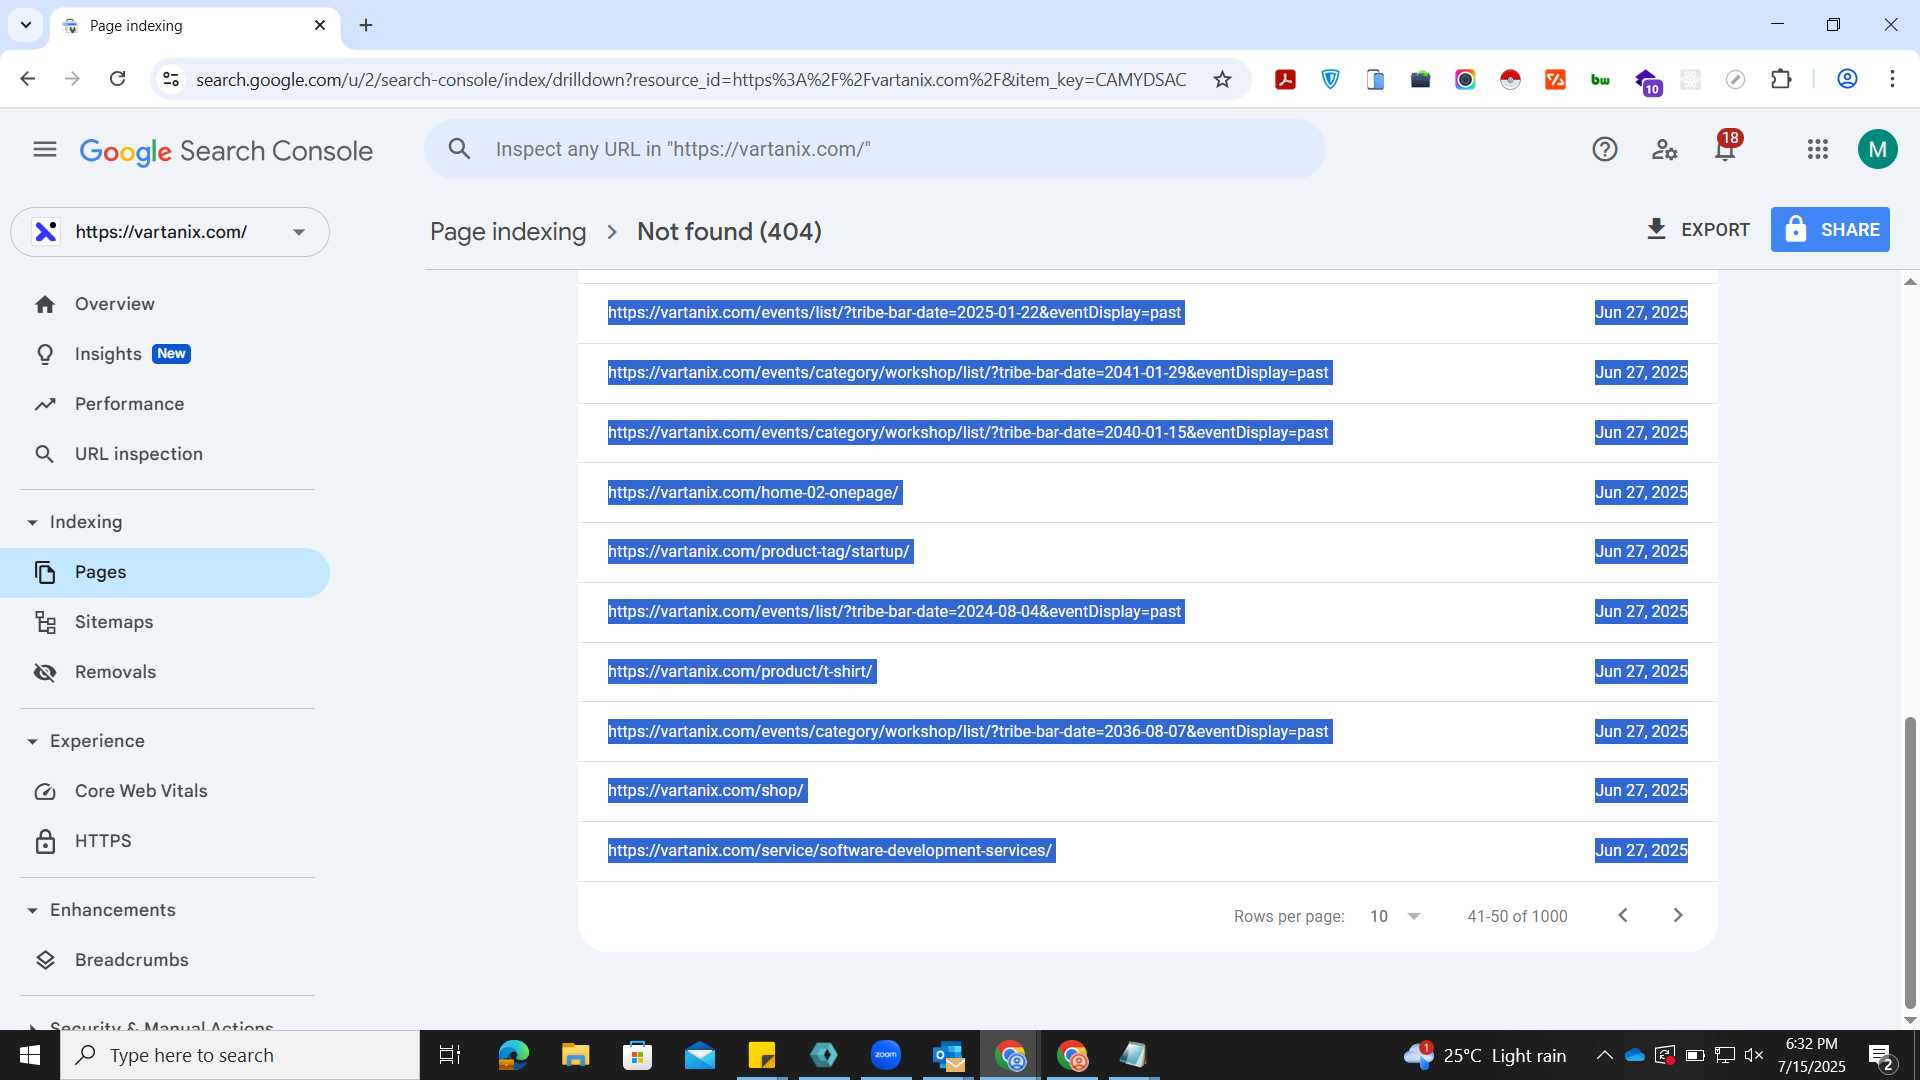Open the 25°C Light rain weather widget
This screenshot has width=1920, height=1080.
[x=1485, y=1055]
